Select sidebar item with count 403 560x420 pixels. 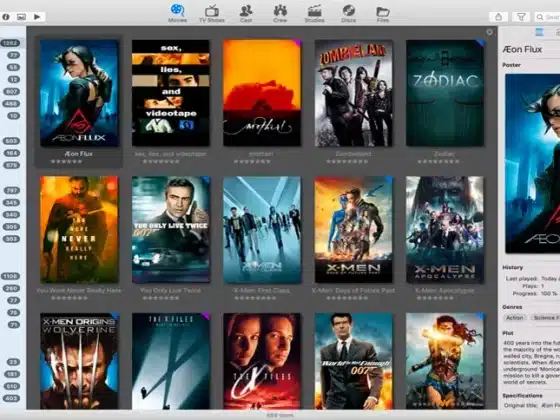pos(11,398)
